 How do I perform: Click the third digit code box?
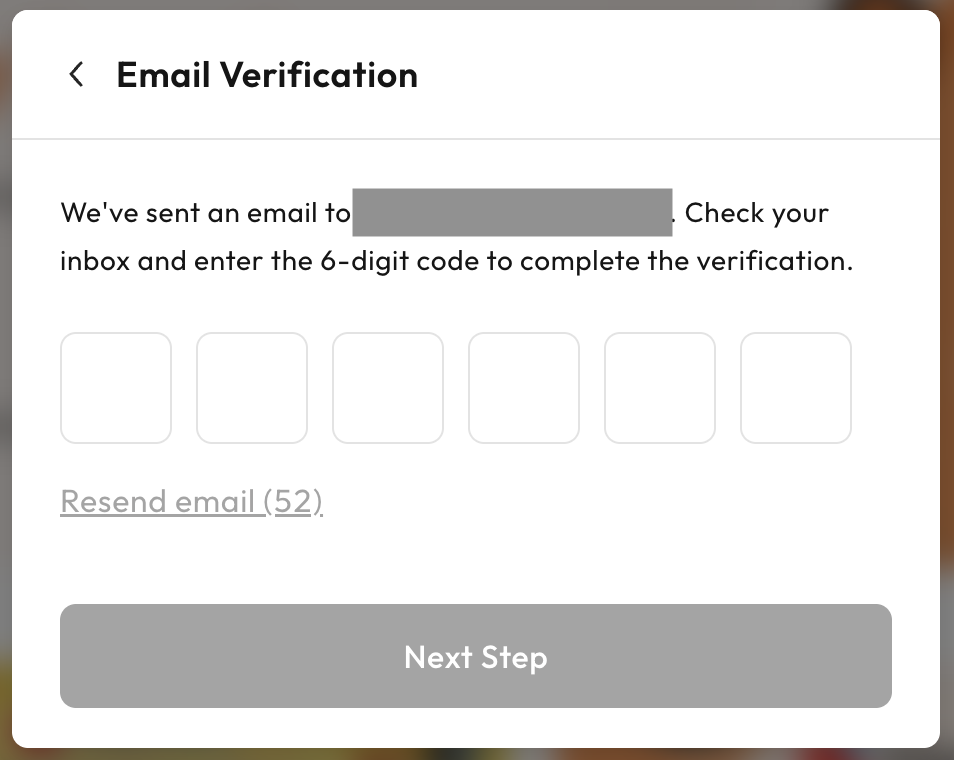[388, 388]
